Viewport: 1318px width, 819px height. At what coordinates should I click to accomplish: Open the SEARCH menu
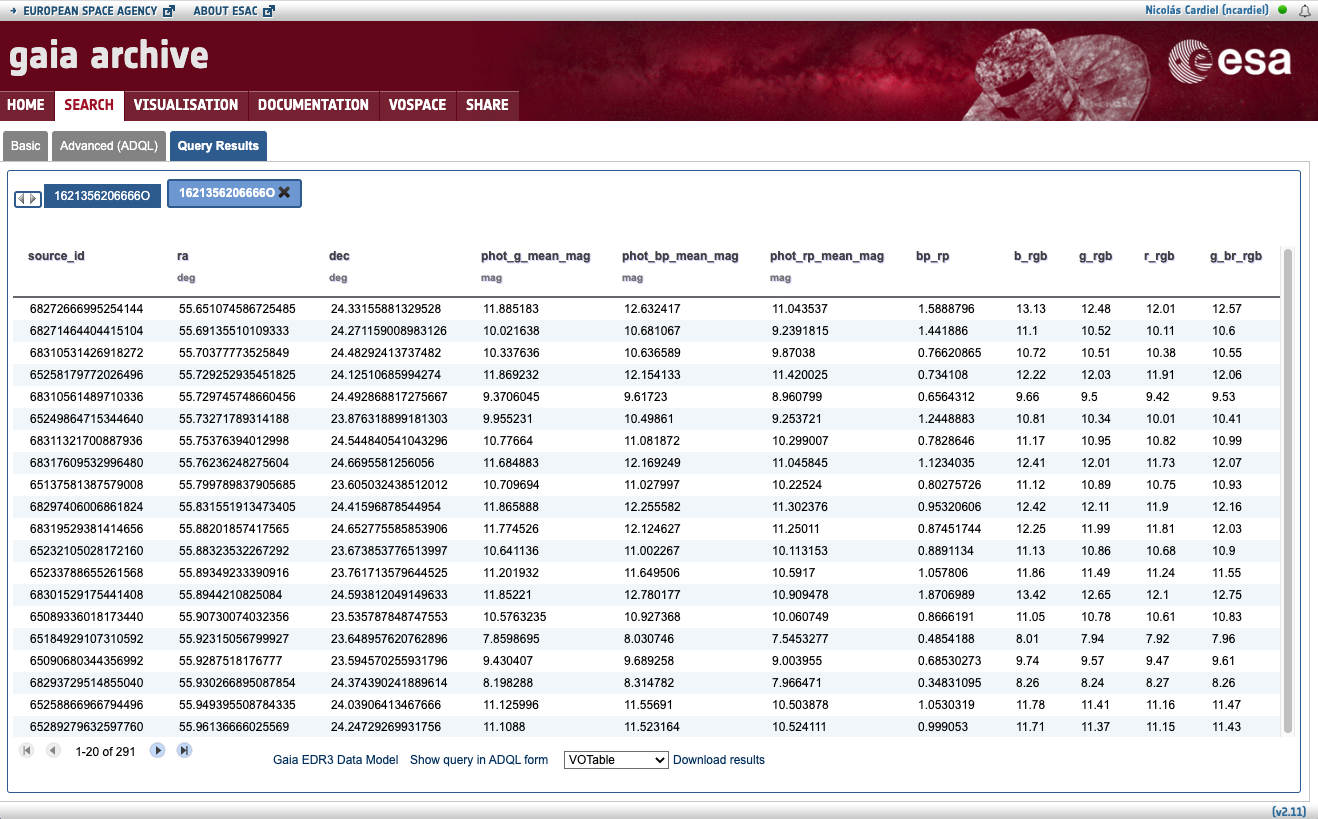(89, 105)
